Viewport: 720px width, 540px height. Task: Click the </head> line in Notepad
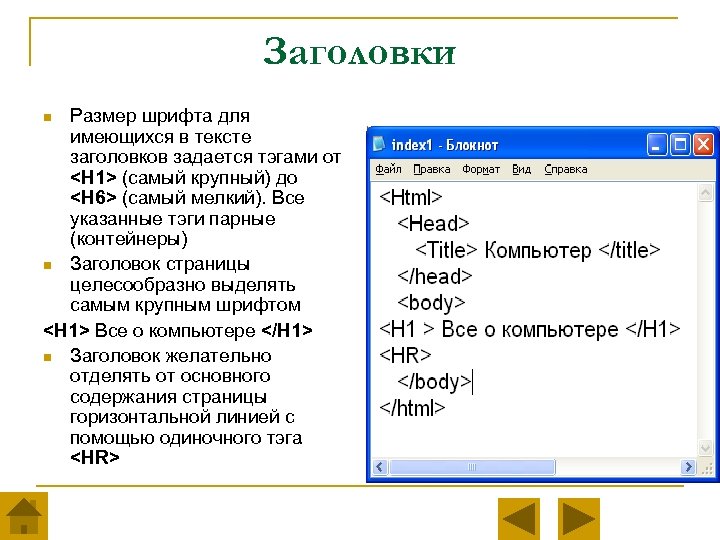pyautogui.click(x=434, y=276)
